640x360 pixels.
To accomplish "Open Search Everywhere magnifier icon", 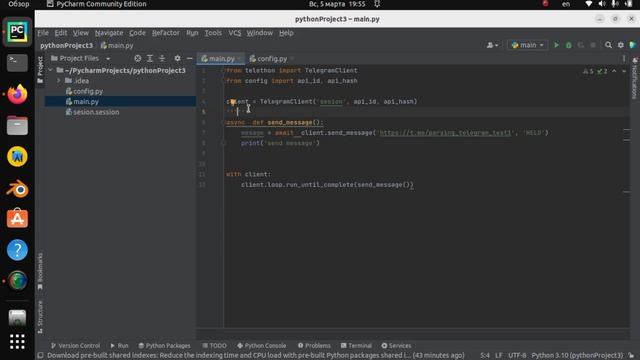I will 608,45.
